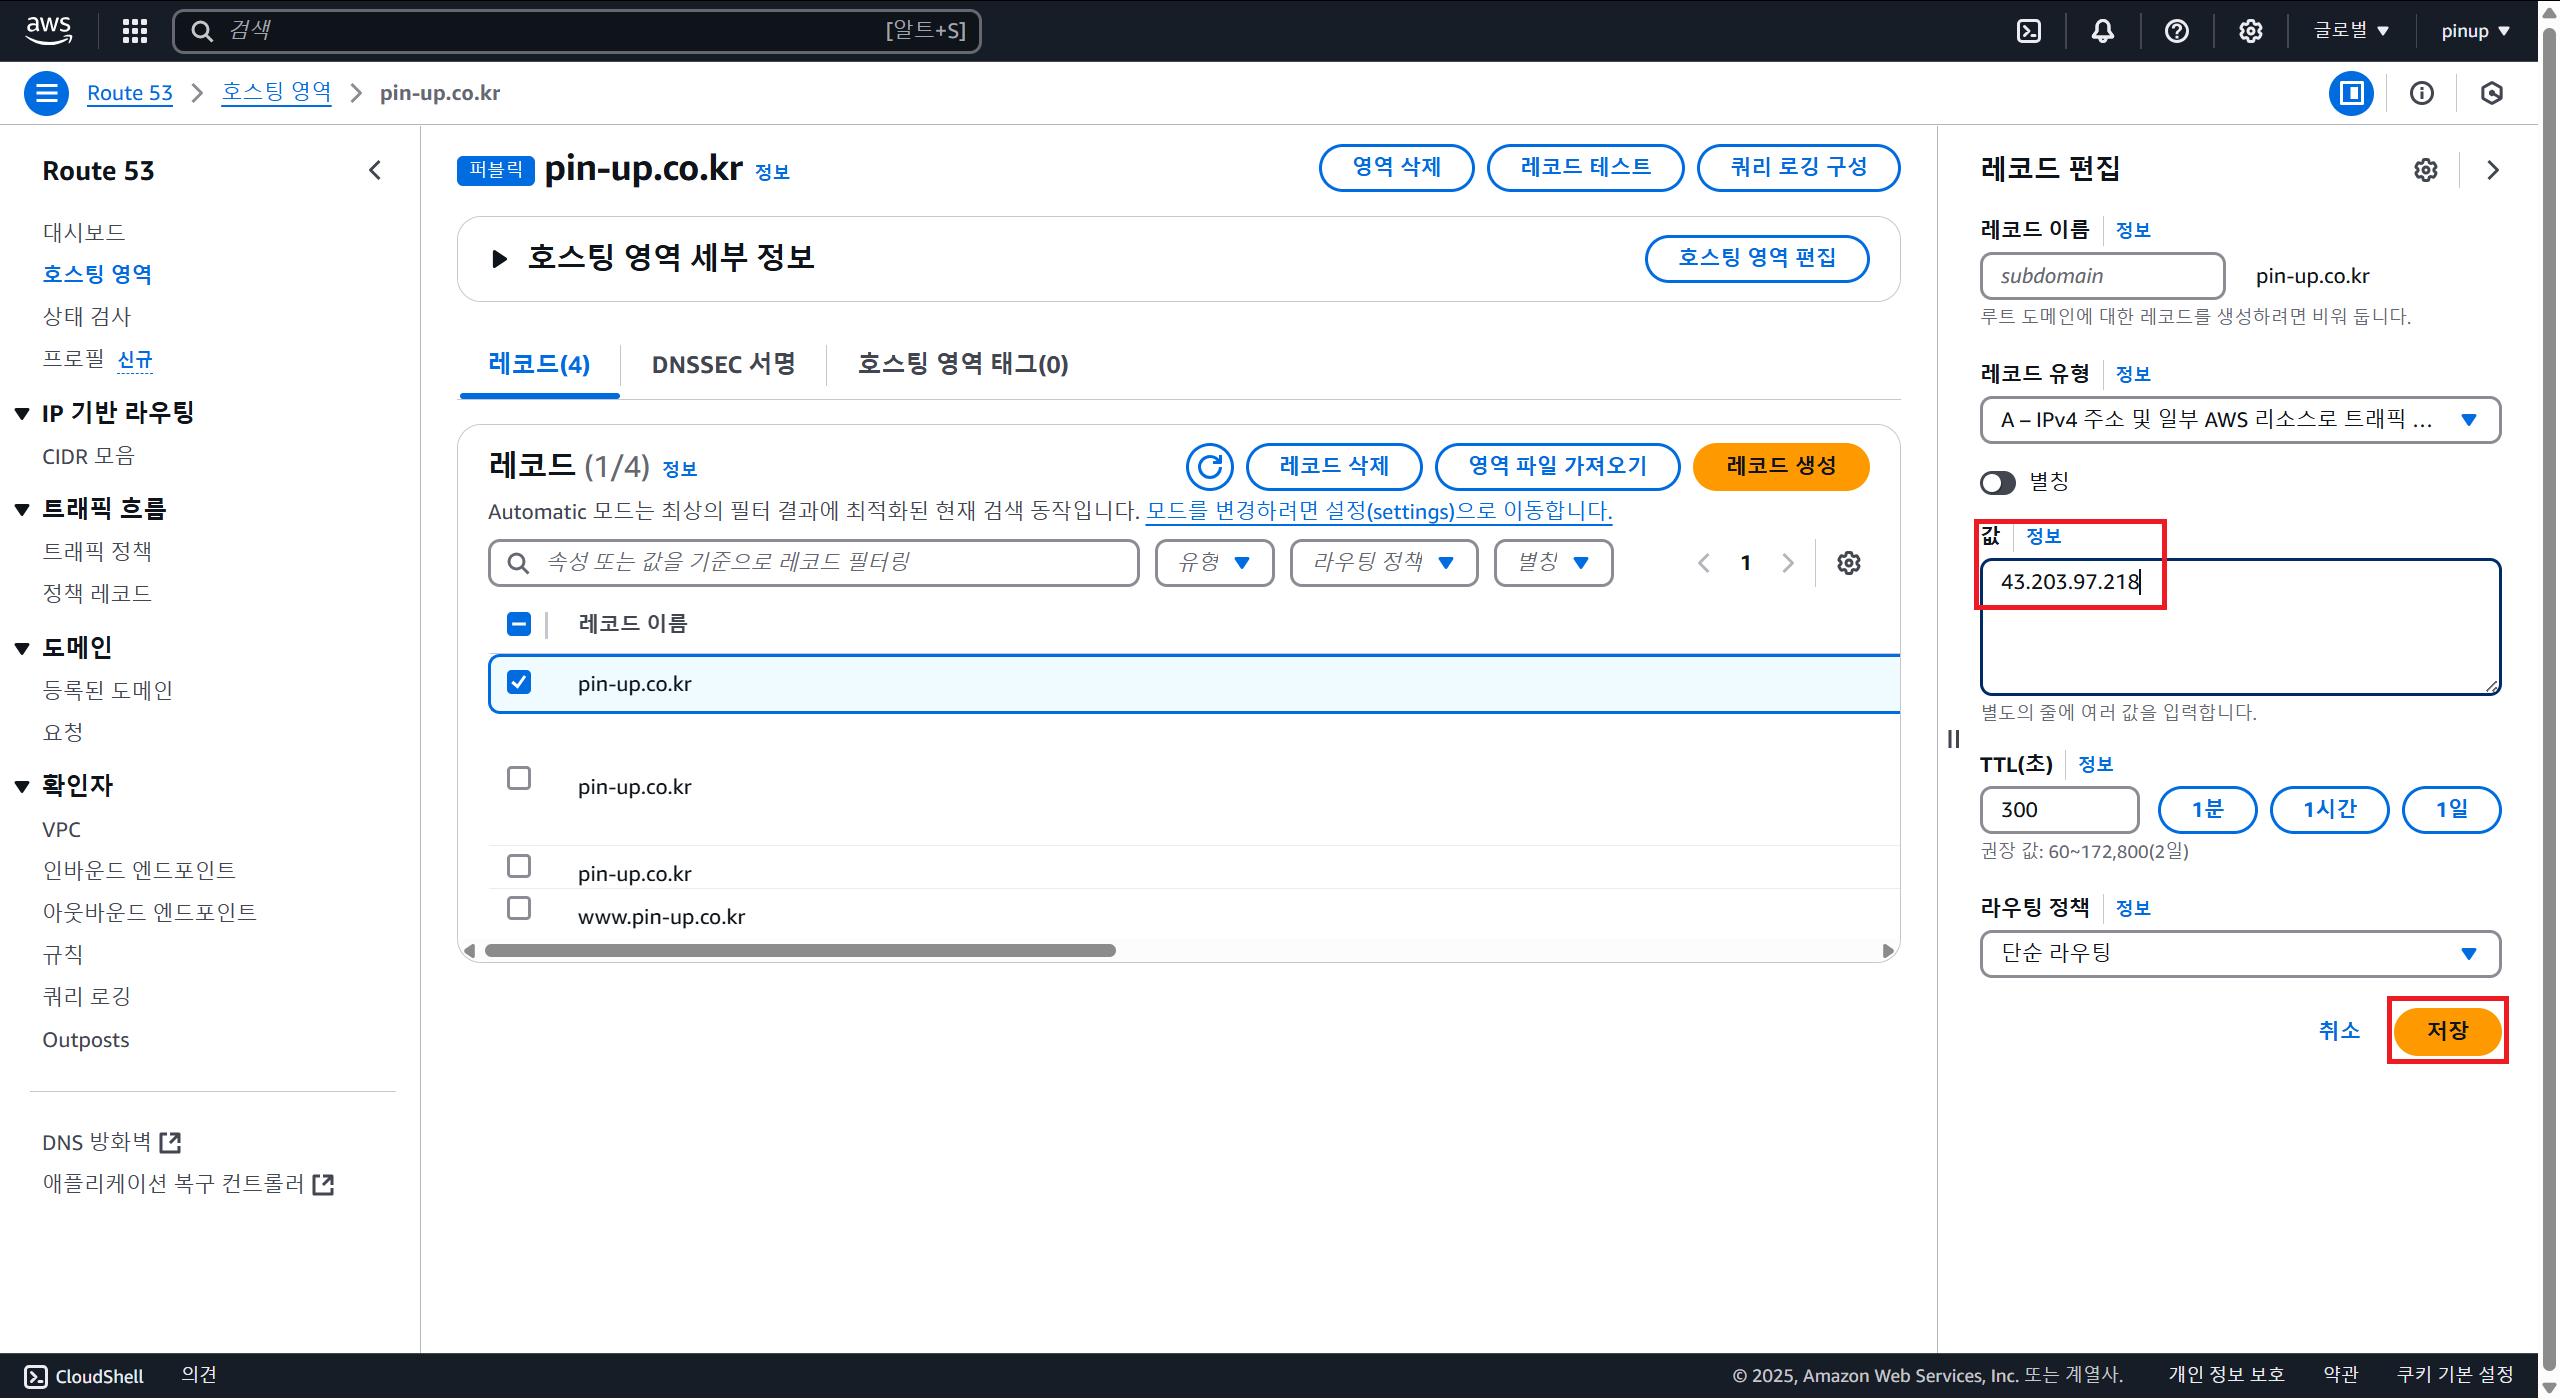Toggle the split panel view icon
The height and width of the screenshot is (1398, 2560).
(x=2351, y=93)
